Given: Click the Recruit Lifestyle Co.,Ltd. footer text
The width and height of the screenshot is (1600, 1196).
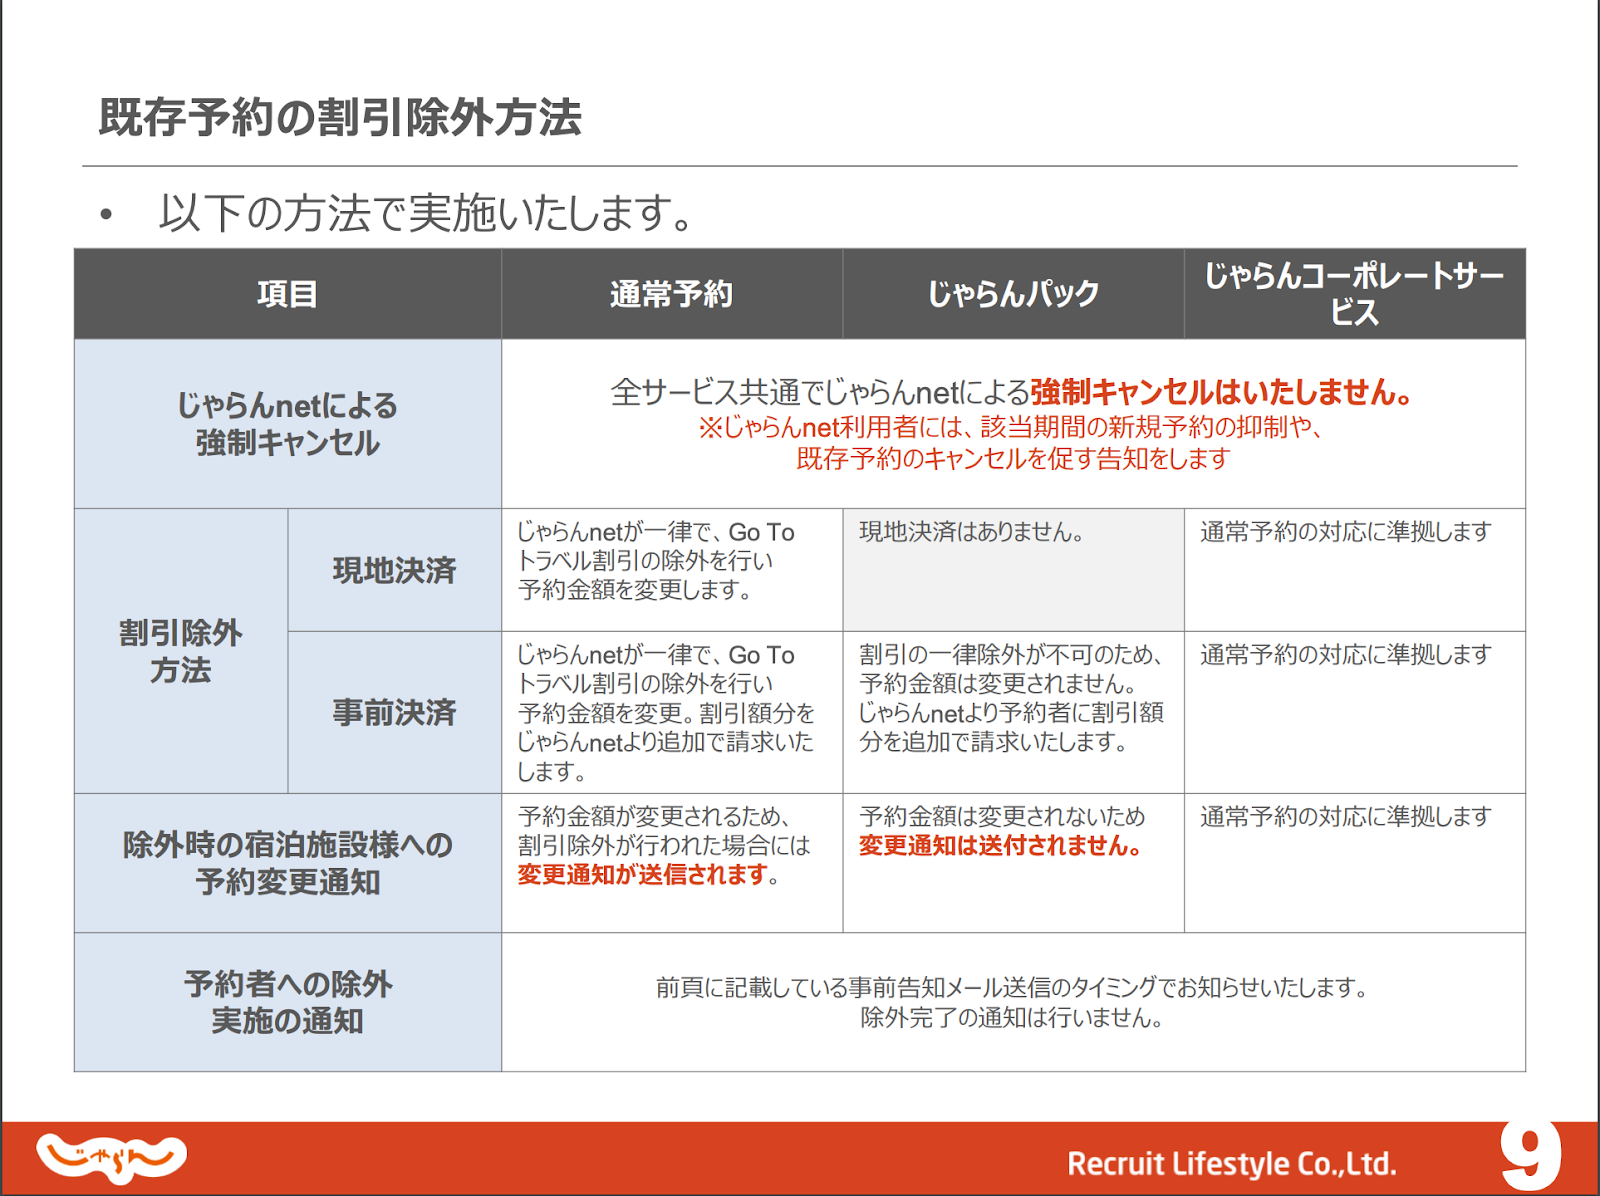Looking at the screenshot, I should [1232, 1164].
